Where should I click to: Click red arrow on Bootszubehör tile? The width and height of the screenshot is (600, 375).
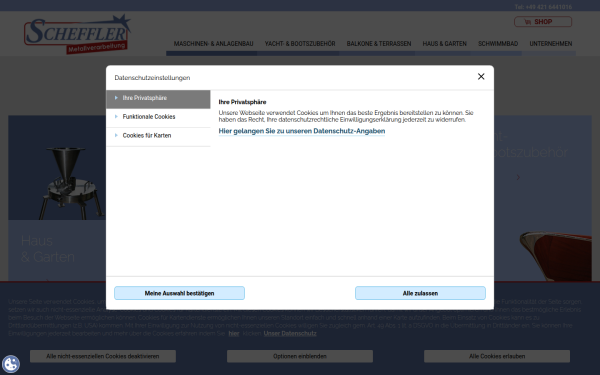click(x=518, y=177)
